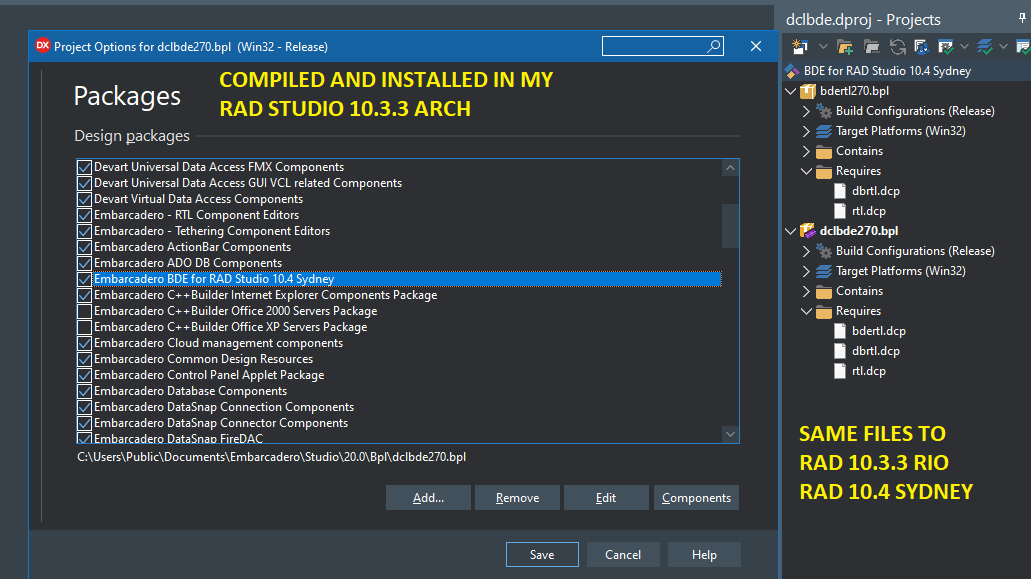
Task: Collapse Requires under bdertl270.bpl
Action: [807, 171]
